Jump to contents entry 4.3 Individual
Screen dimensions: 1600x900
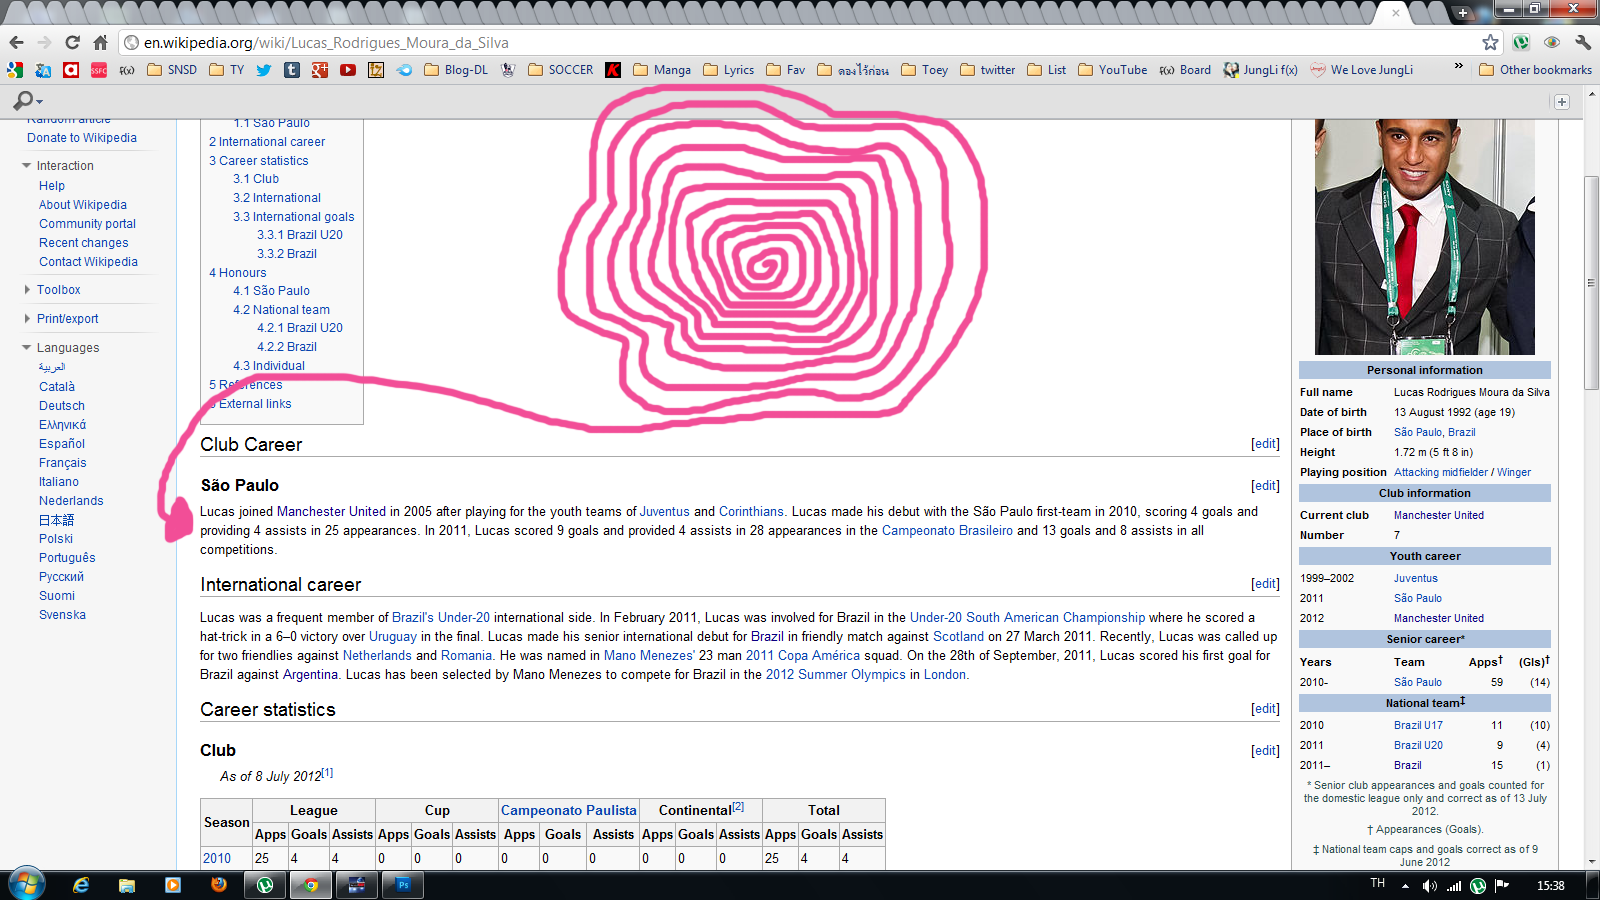click(269, 366)
